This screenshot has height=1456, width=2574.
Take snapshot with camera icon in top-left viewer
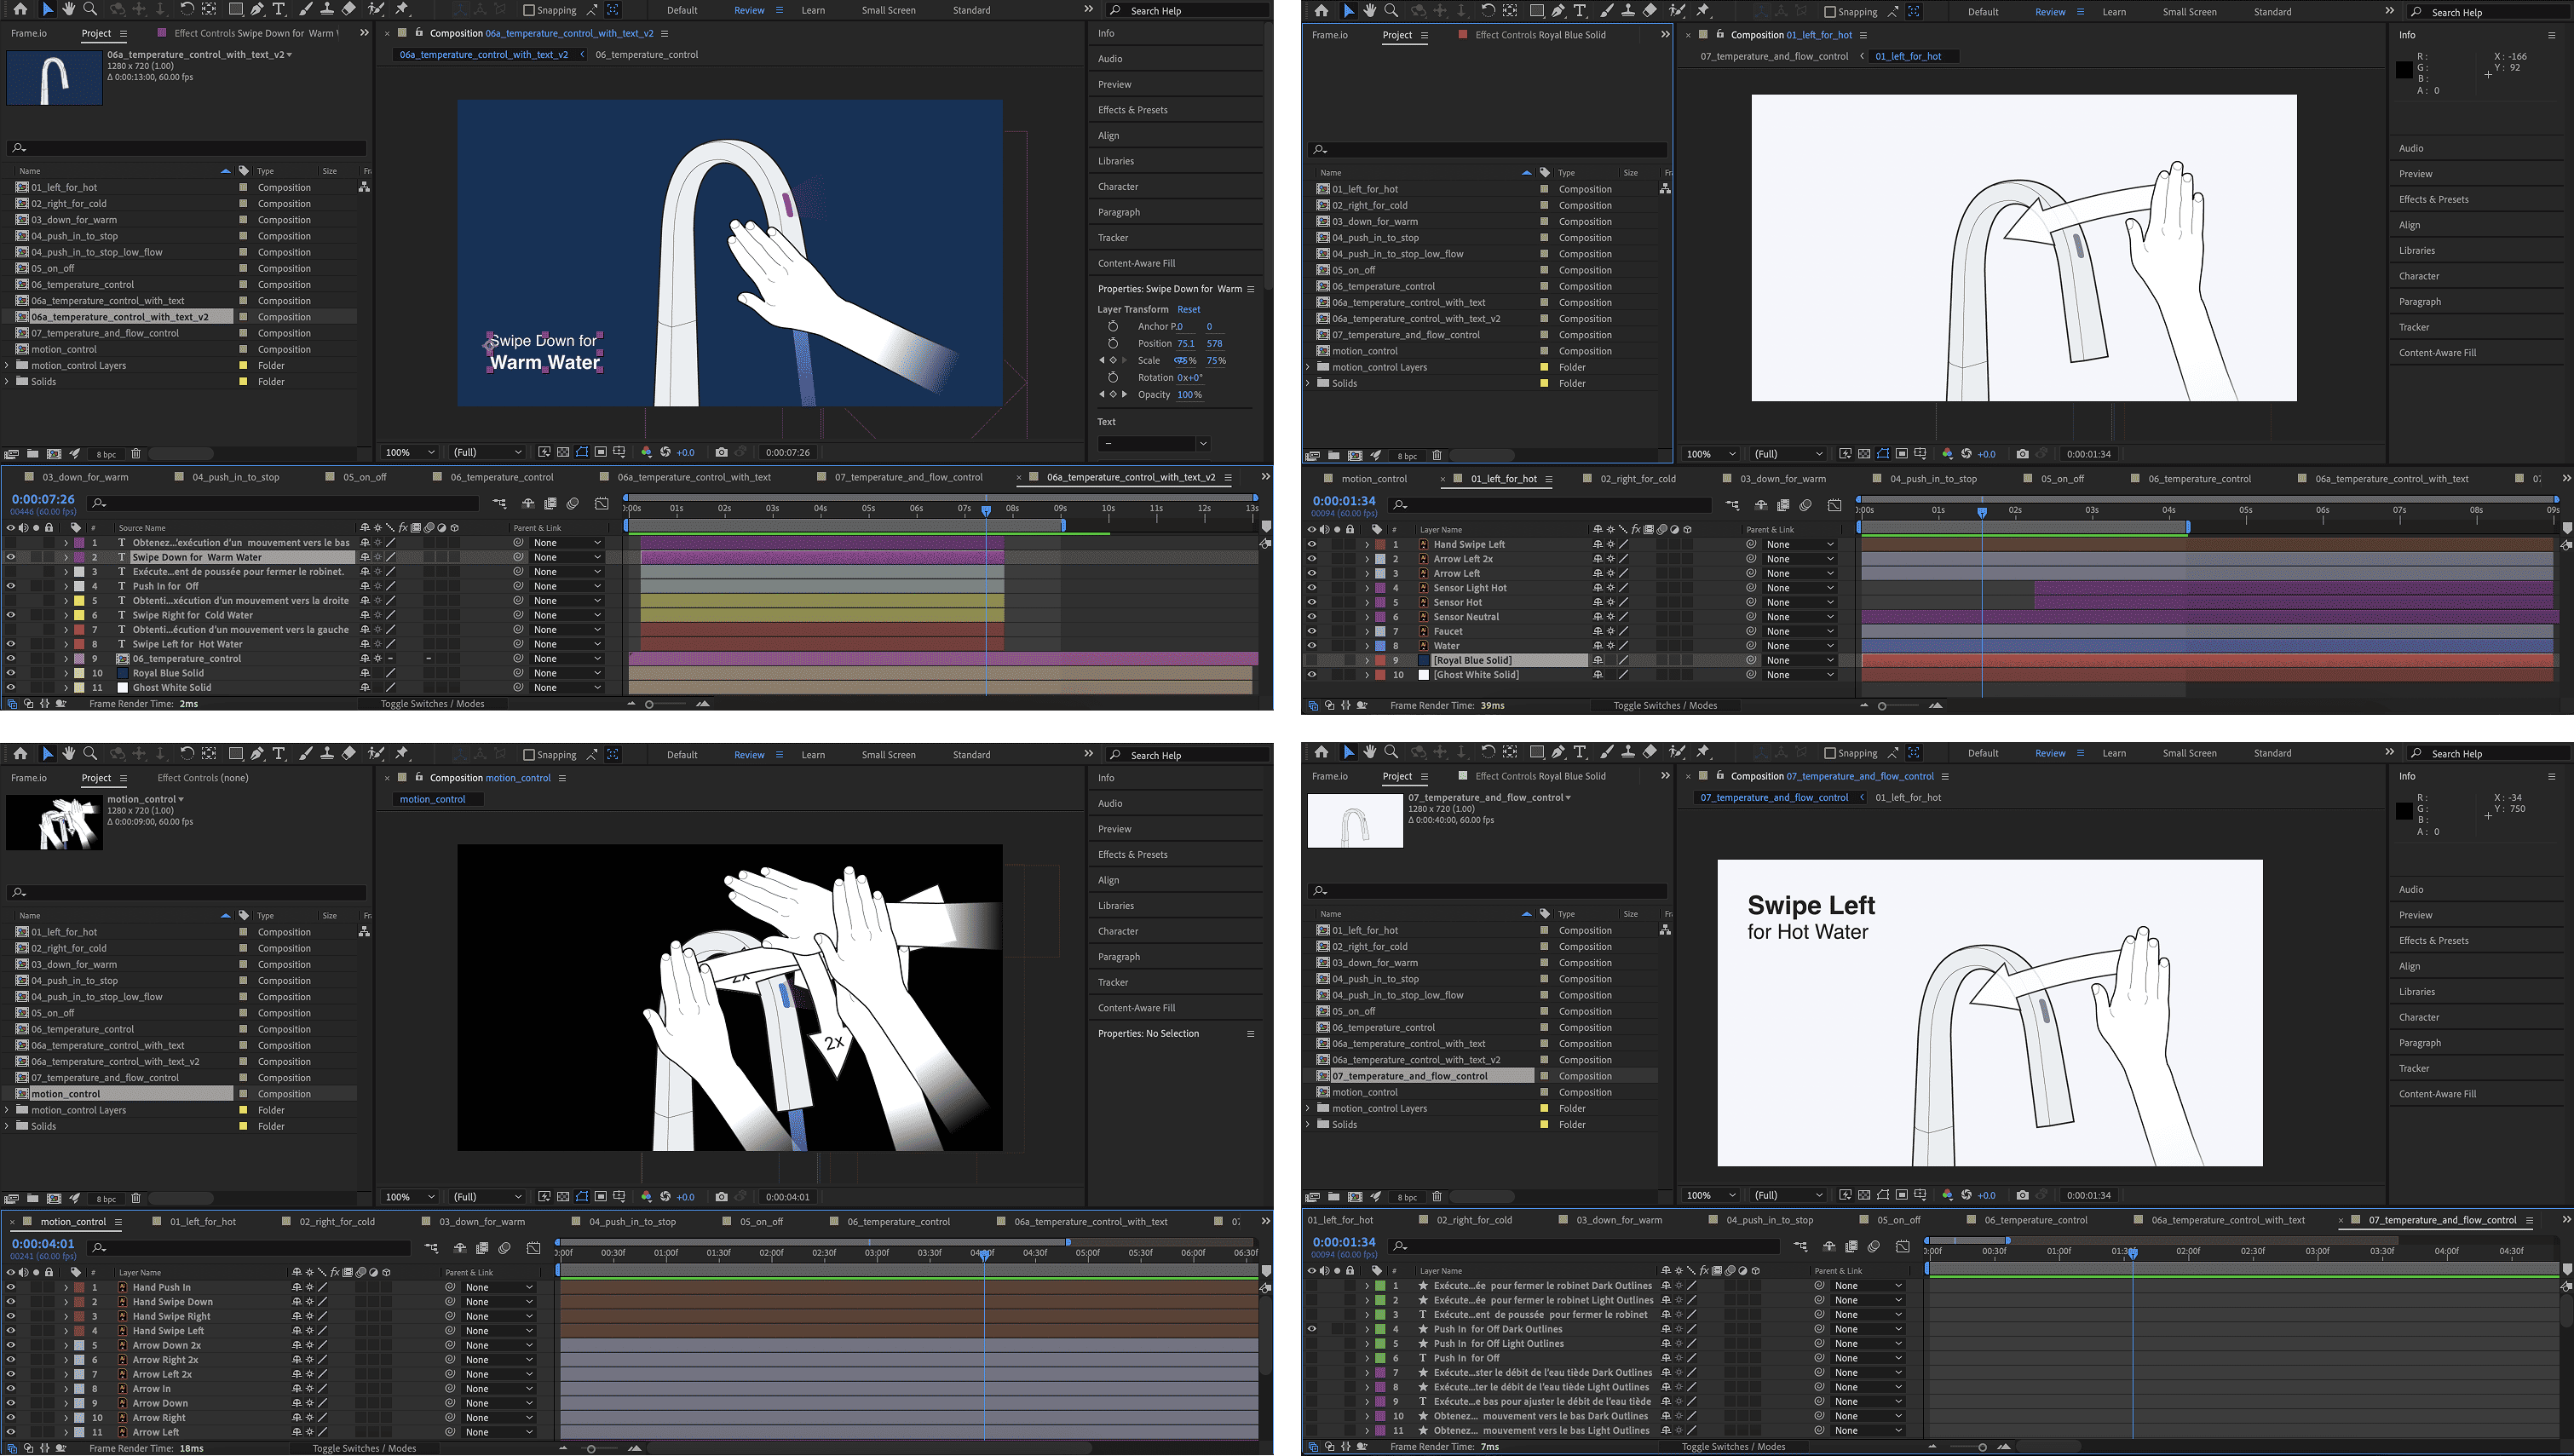click(x=722, y=452)
